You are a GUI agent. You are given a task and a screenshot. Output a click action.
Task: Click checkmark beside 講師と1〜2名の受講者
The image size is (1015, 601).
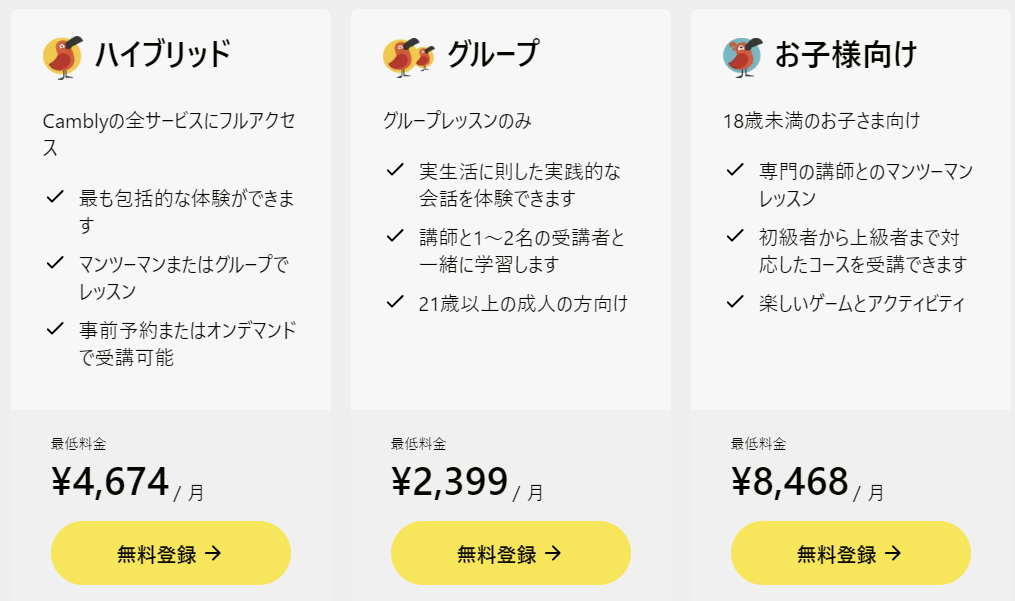(x=395, y=236)
